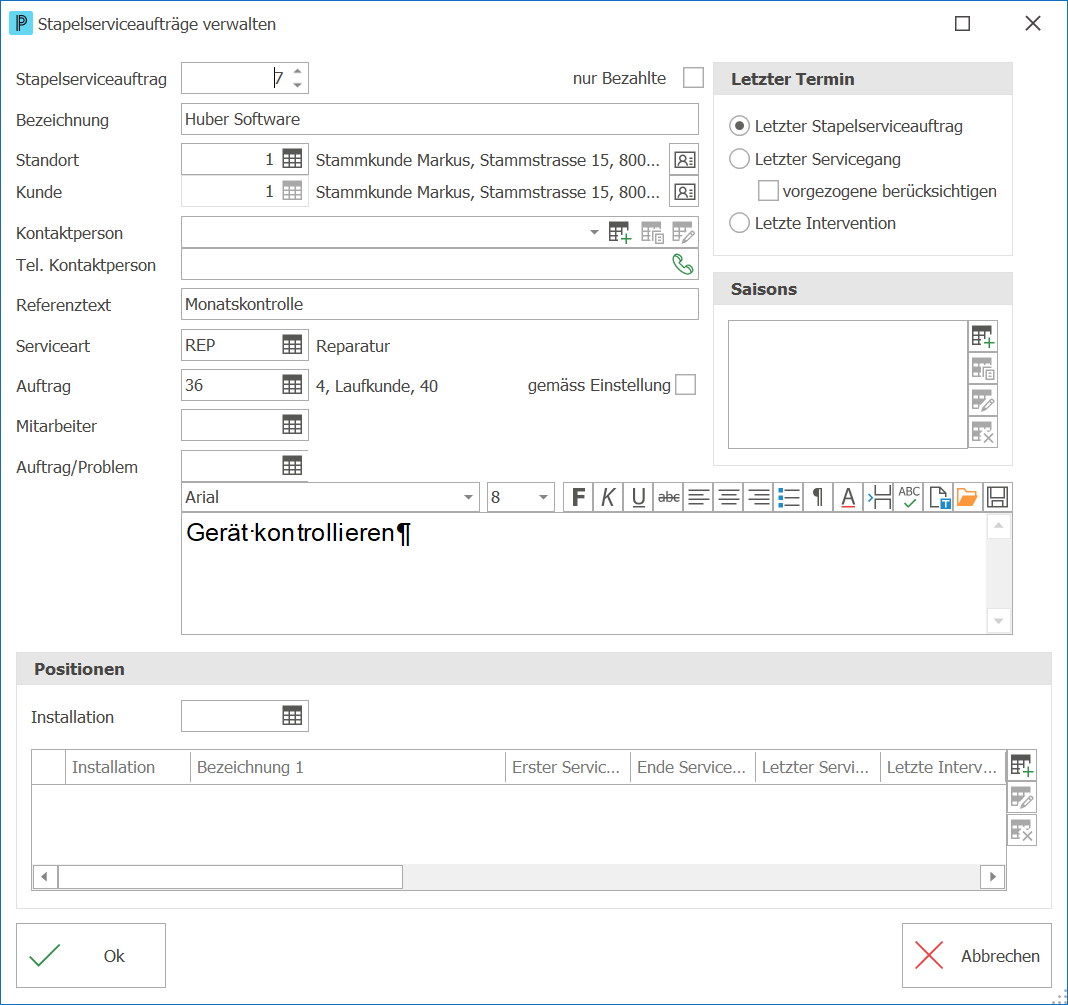Screen dimensions: 1068x1005
Task: Click the Bezeichnung field containing Huber Software
Action: point(440,119)
